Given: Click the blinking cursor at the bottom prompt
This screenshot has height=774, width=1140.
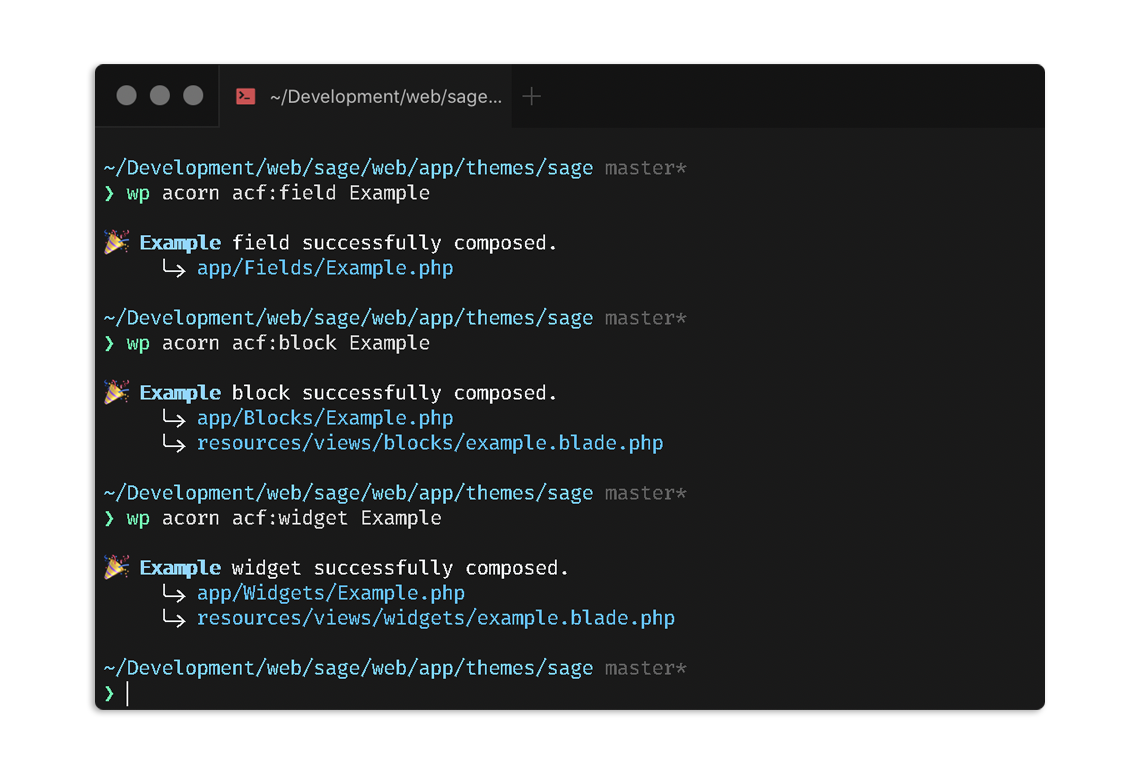Looking at the screenshot, I should 128,693.
